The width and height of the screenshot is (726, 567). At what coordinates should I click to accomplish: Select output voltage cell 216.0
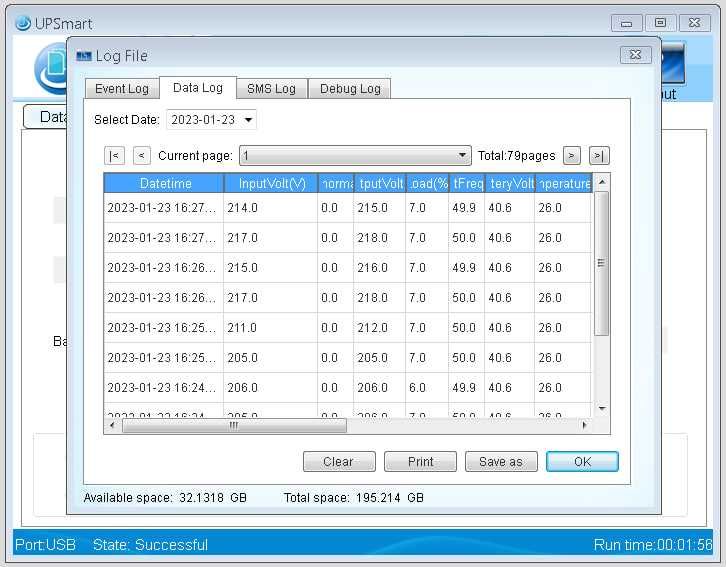pyautogui.click(x=379, y=268)
